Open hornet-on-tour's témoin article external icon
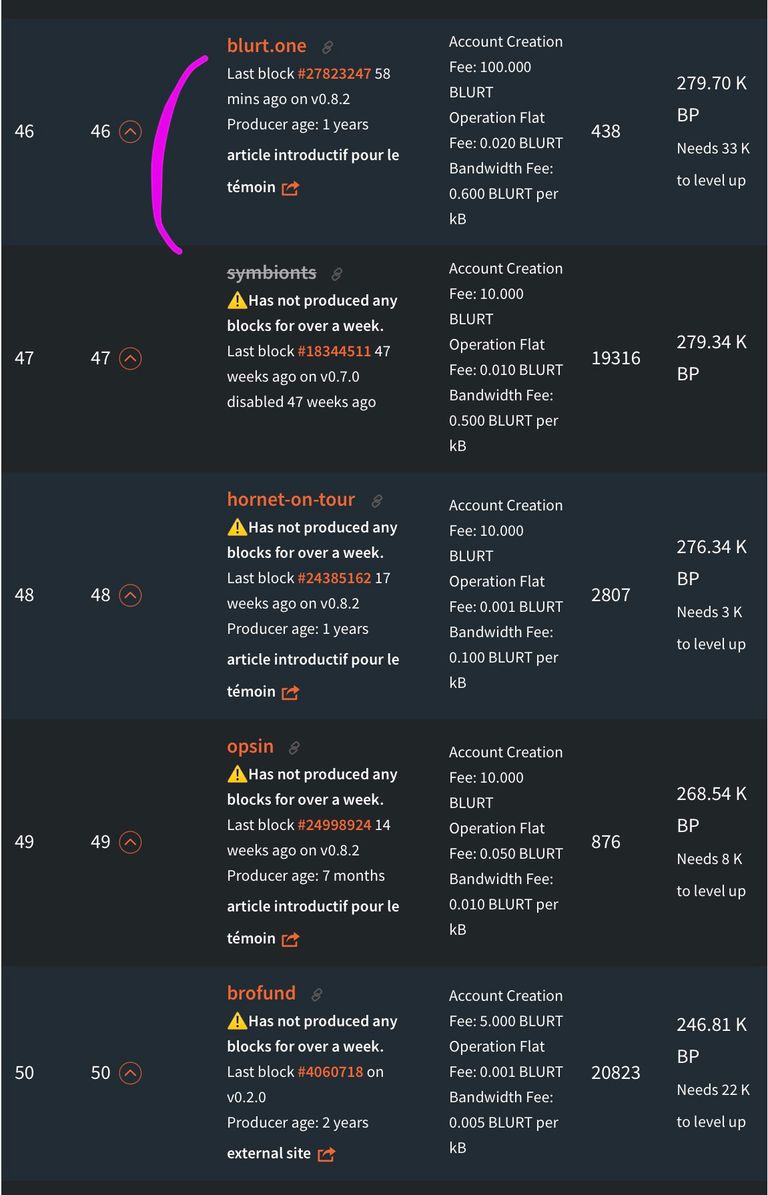768x1195 pixels. 290,693
